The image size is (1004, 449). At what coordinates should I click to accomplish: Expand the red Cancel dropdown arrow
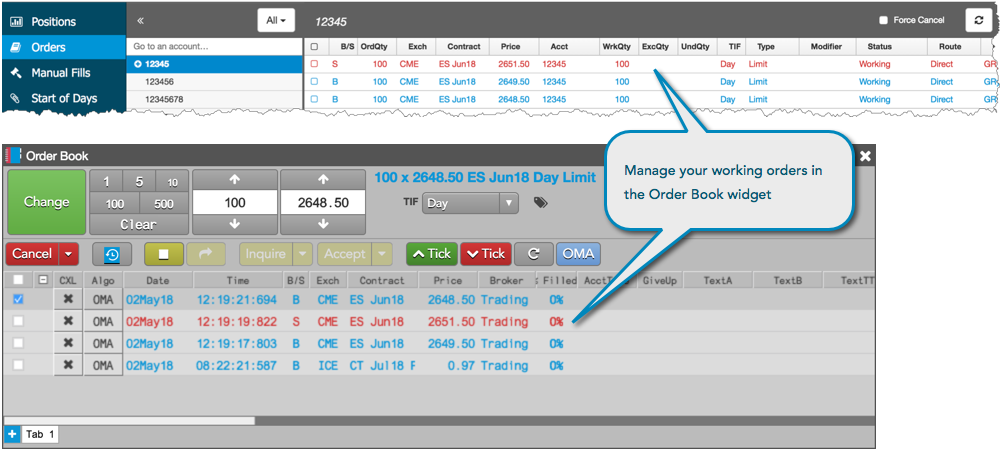pos(69,254)
